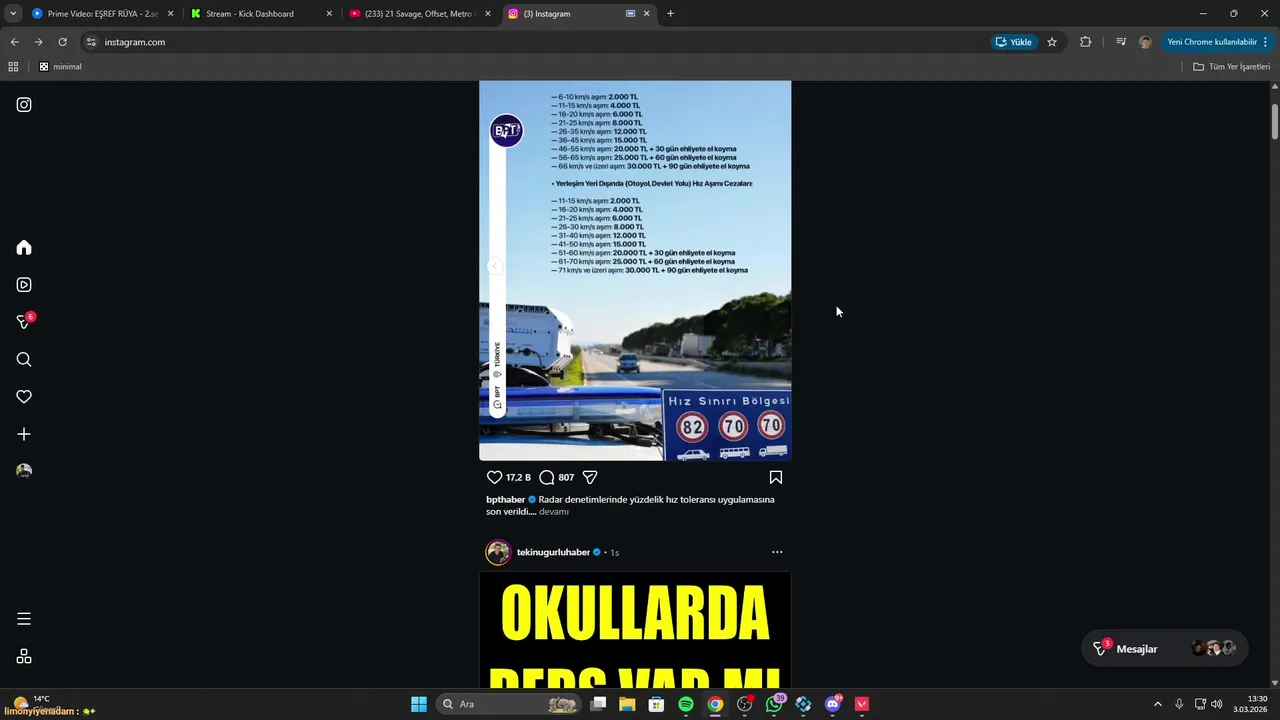Click the taskbar 'Ara' search box
This screenshot has width=1280, height=720.
click(510, 704)
